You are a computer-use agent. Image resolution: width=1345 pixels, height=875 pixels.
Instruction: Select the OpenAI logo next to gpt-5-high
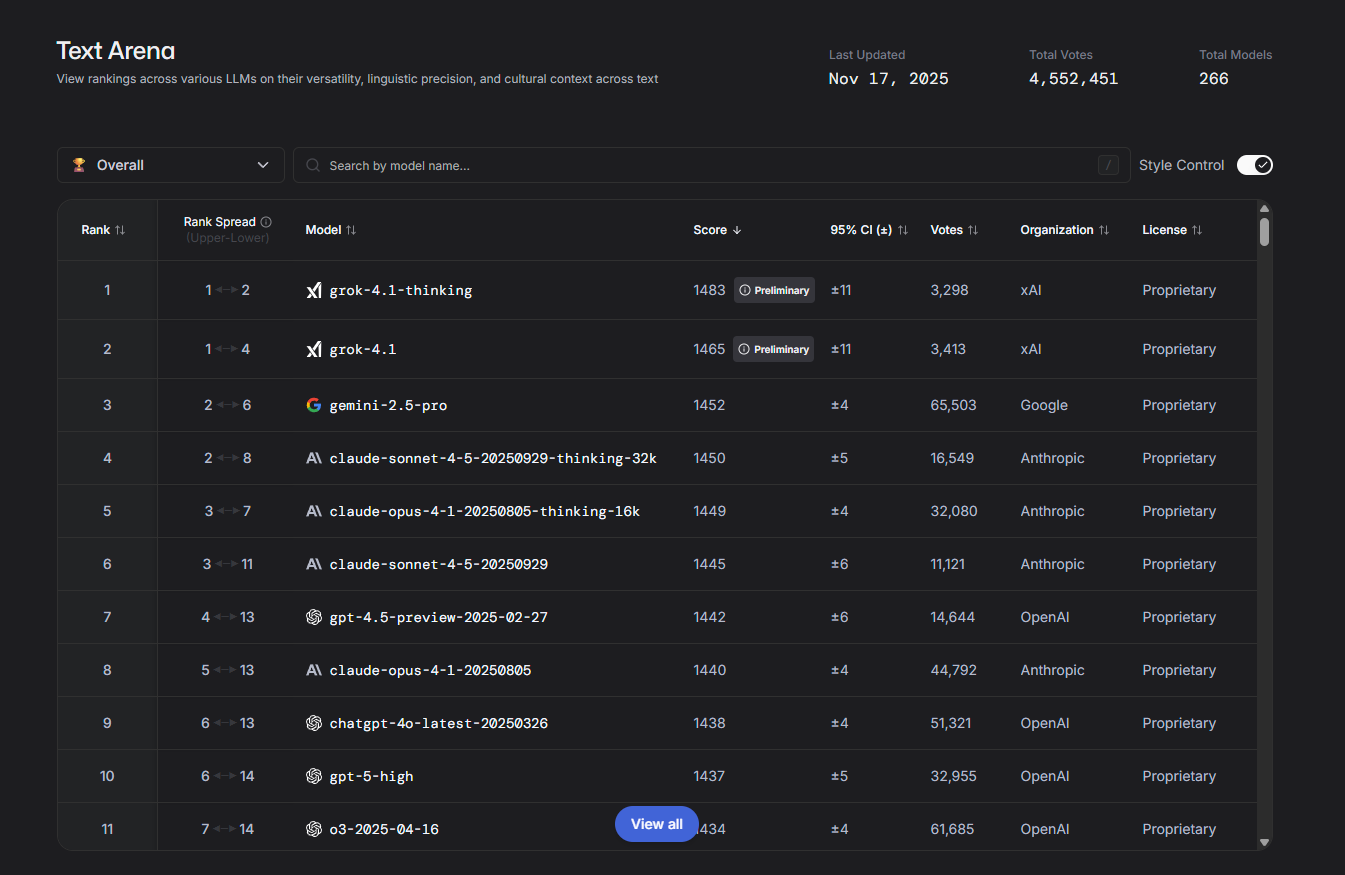pos(314,776)
